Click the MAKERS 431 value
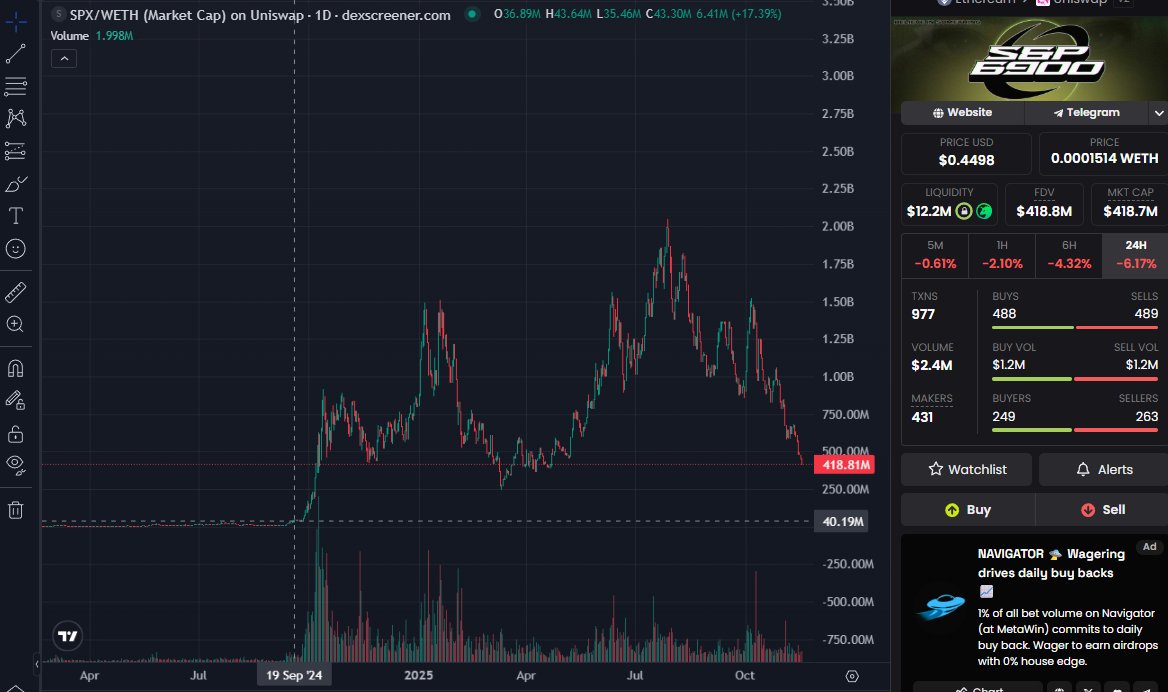The width and height of the screenshot is (1168, 692). [922, 417]
